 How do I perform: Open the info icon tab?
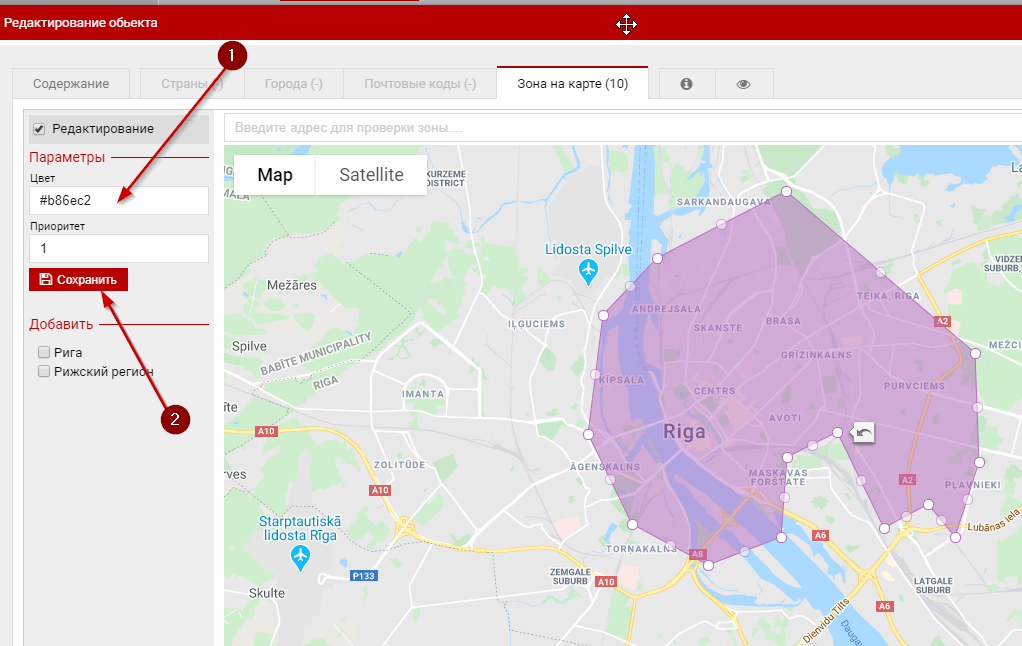686,84
